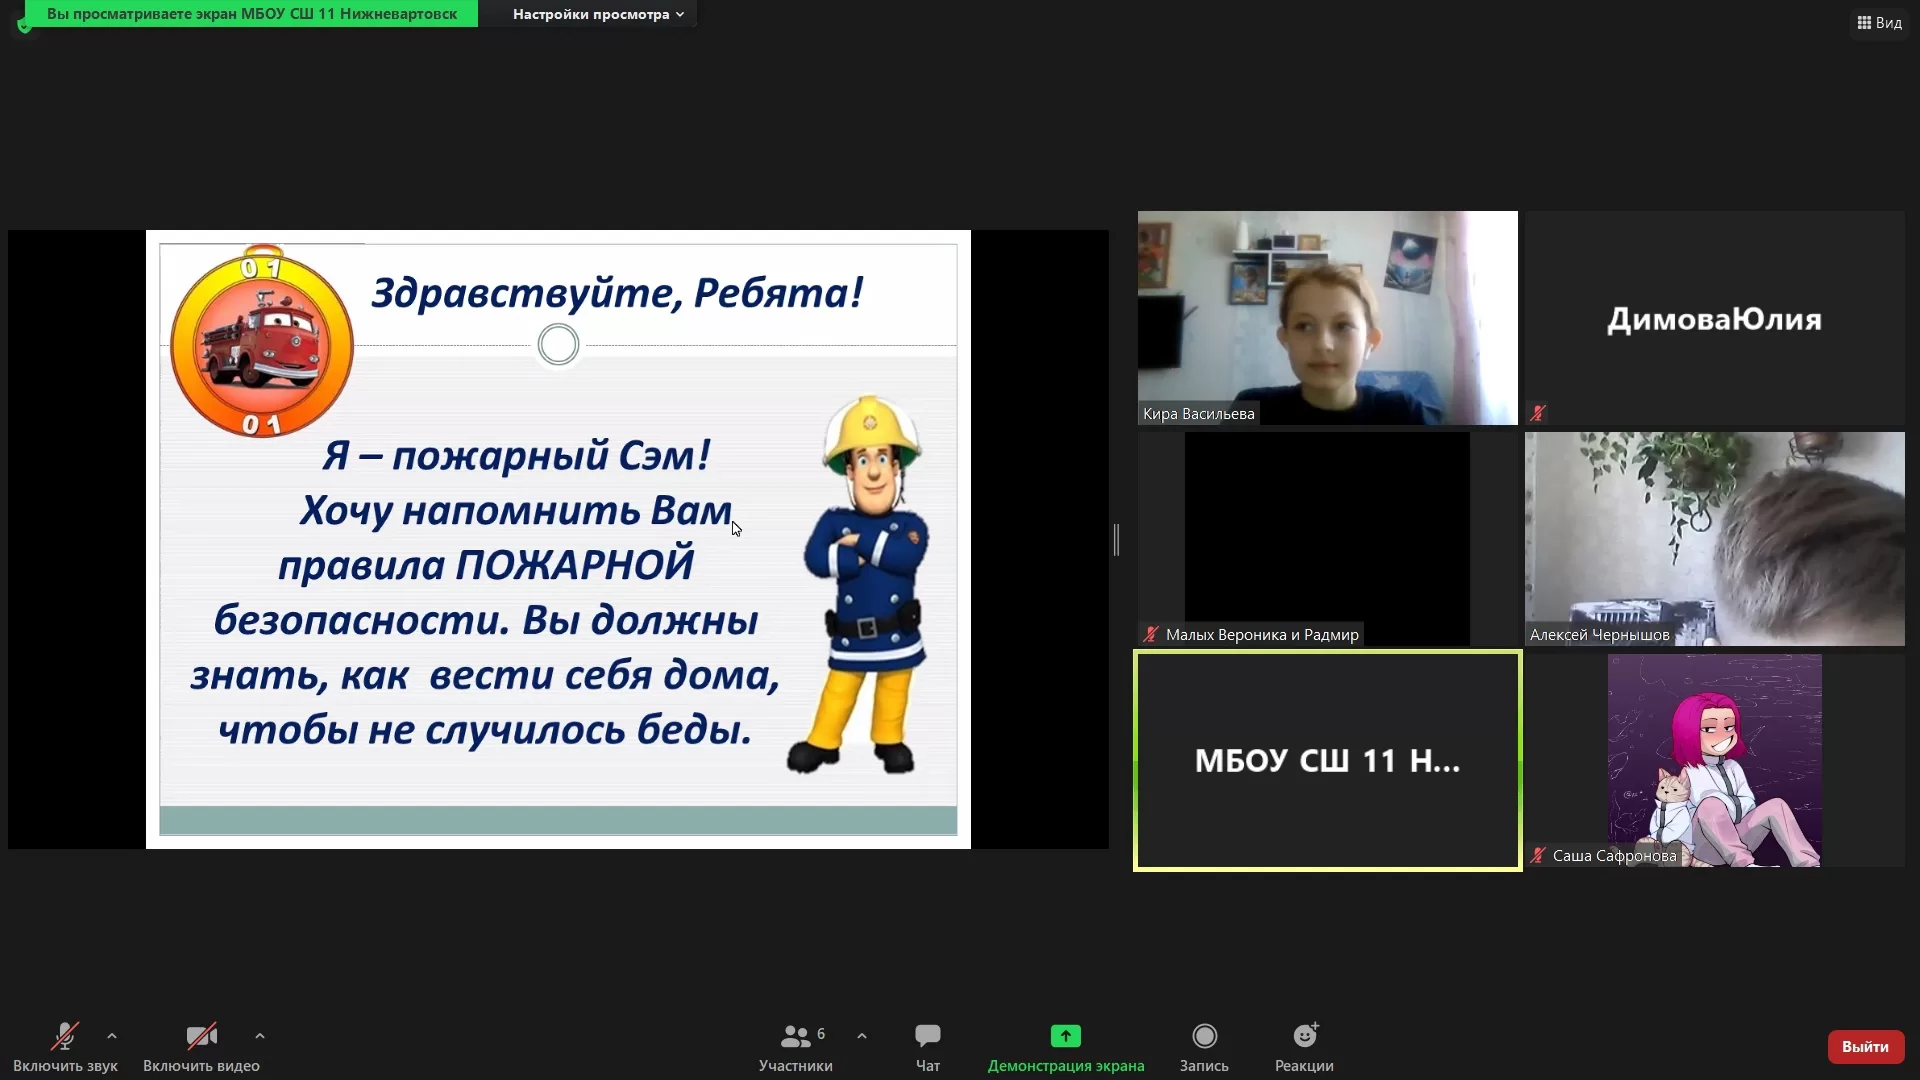
Task: Click muted mic icon on ДимоваЮлия tile
Action: tap(1538, 412)
